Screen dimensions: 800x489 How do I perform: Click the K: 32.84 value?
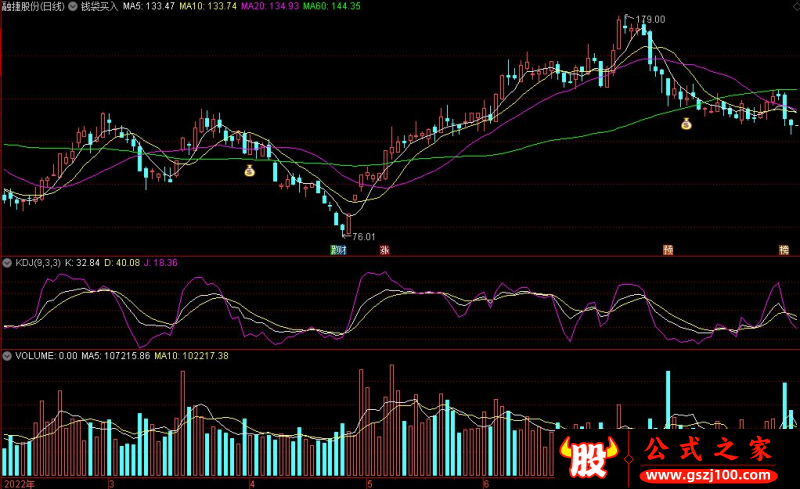coord(82,263)
